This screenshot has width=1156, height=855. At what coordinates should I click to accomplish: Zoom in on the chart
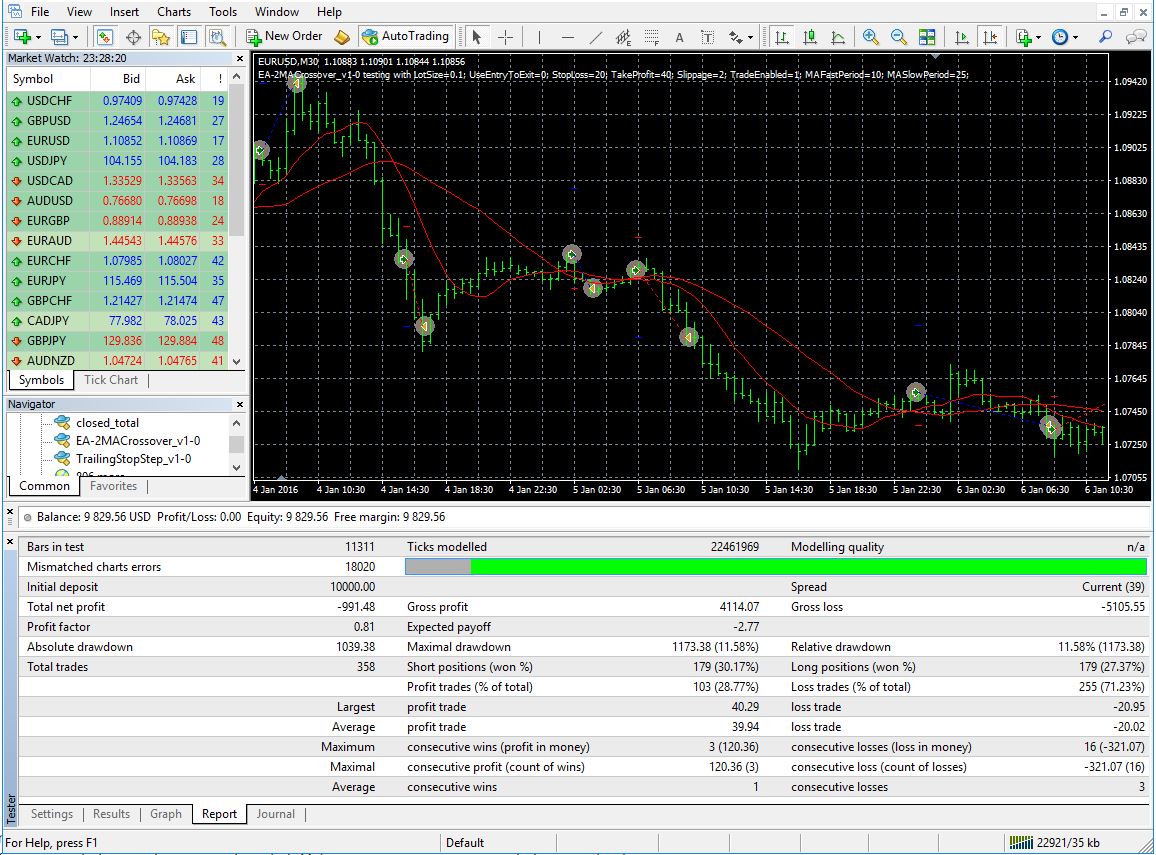[x=871, y=36]
